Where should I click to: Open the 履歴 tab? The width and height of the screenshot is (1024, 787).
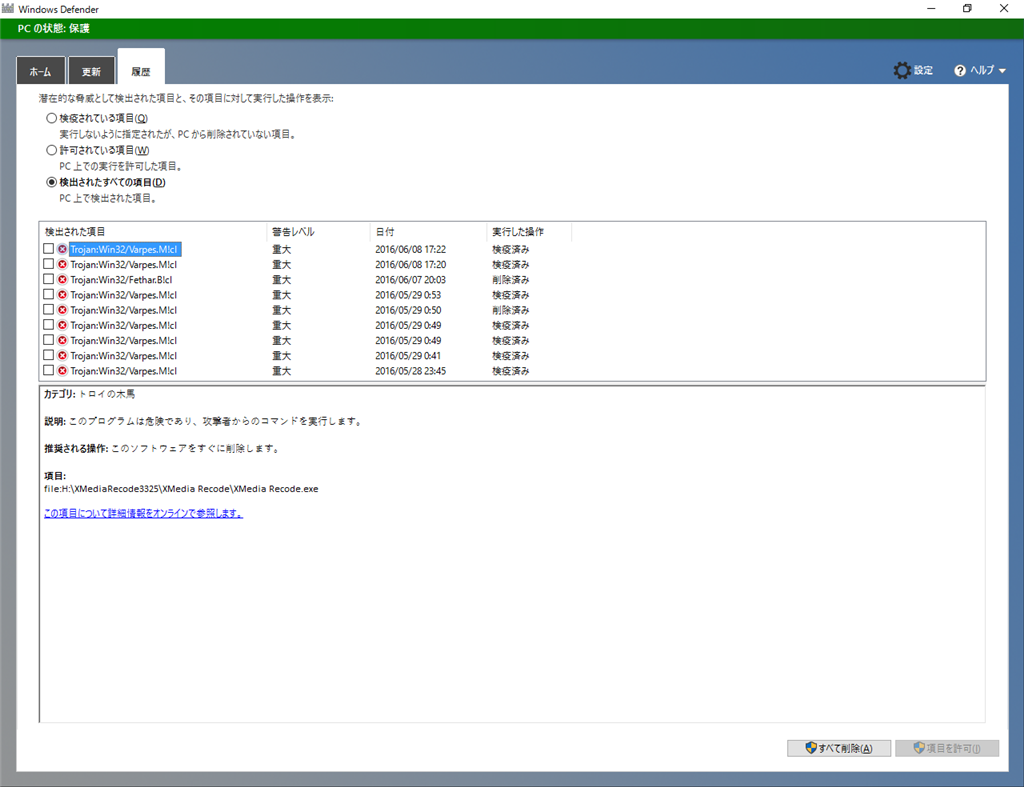pos(141,67)
